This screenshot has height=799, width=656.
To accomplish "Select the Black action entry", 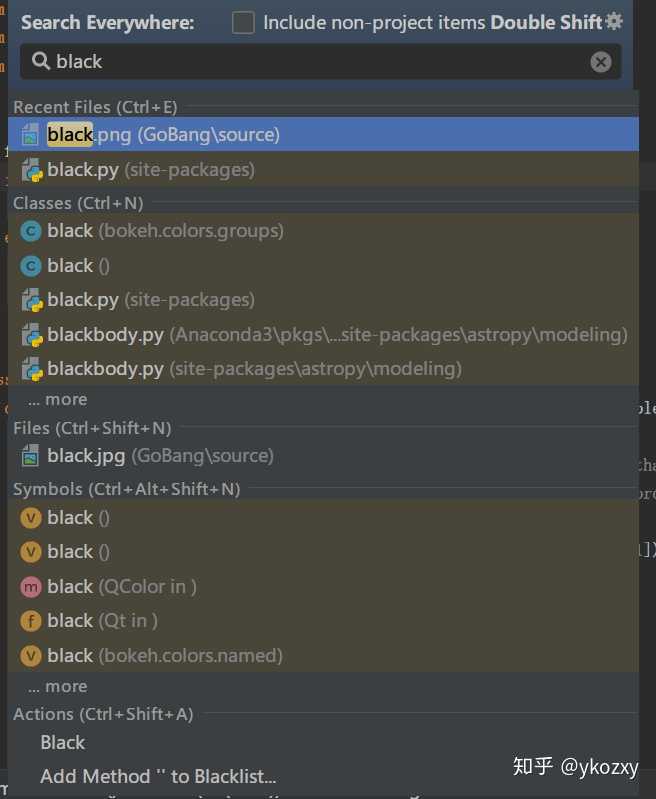I will tap(63, 743).
